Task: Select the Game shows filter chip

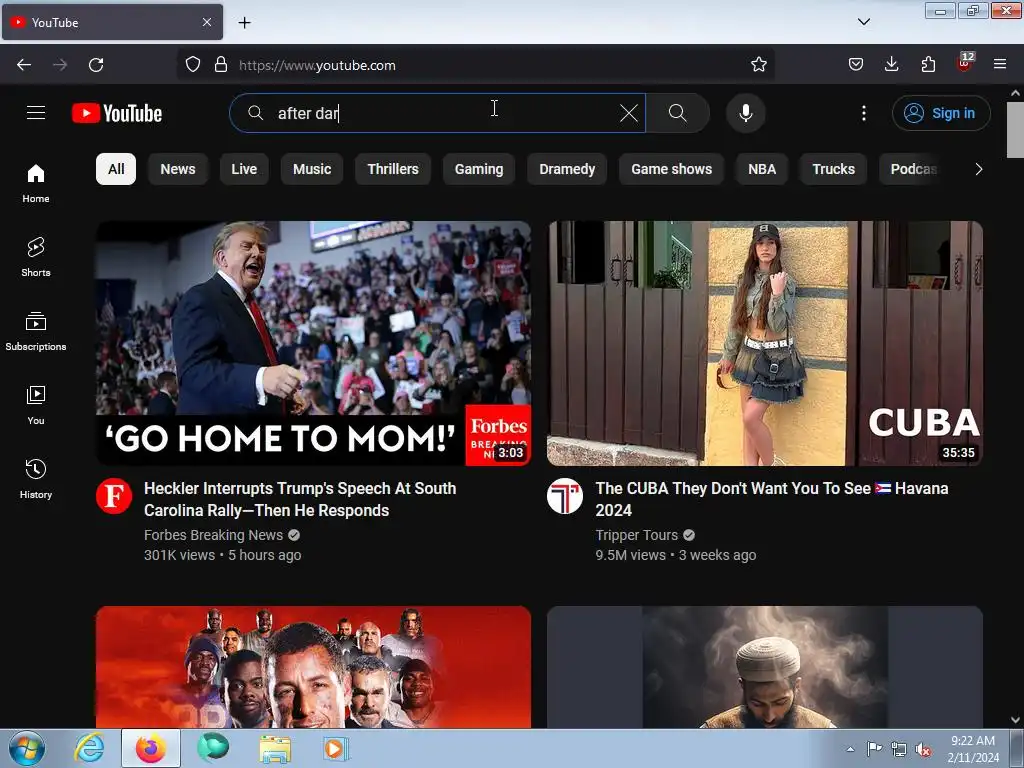Action: point(671,169)
